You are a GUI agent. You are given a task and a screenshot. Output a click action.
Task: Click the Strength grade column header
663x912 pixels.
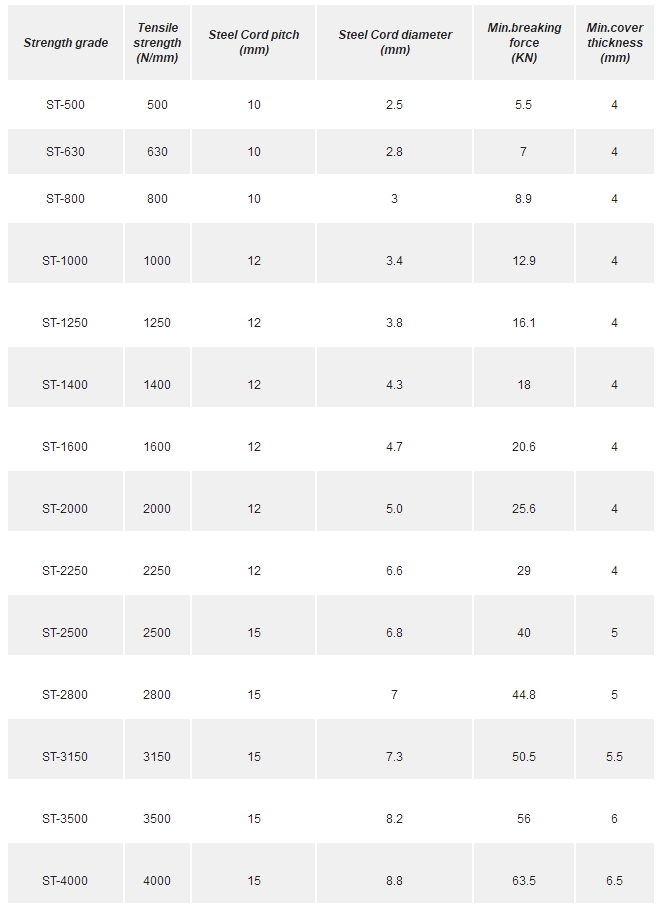tap(66, 42)
